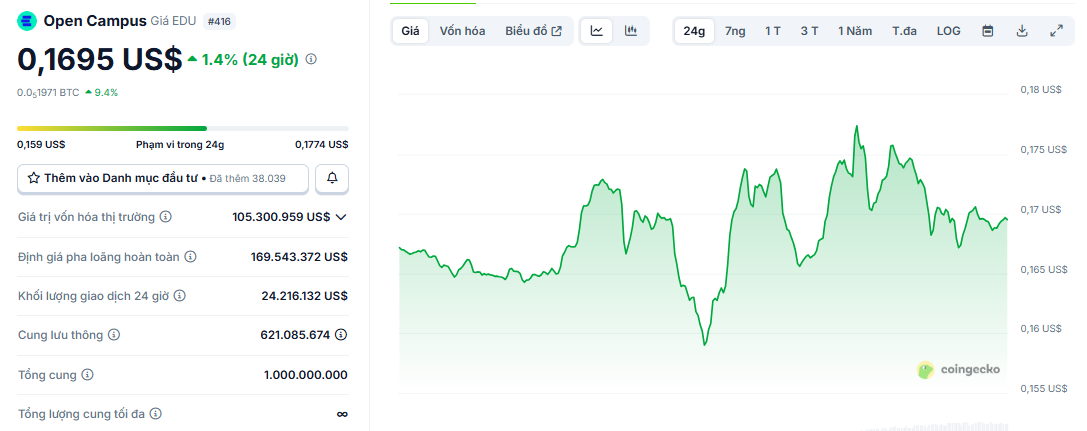Click the 0,175 US$ axis label
This screenshot has height=431, width=1087.
(1043, 149)
